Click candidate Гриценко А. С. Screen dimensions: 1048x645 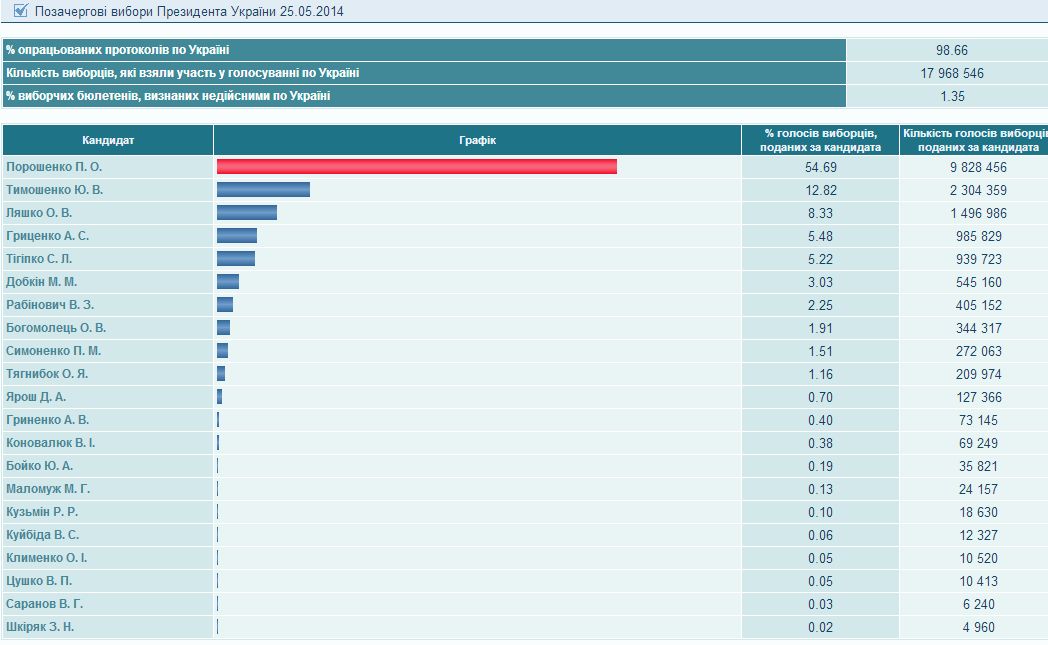[47, 236]
